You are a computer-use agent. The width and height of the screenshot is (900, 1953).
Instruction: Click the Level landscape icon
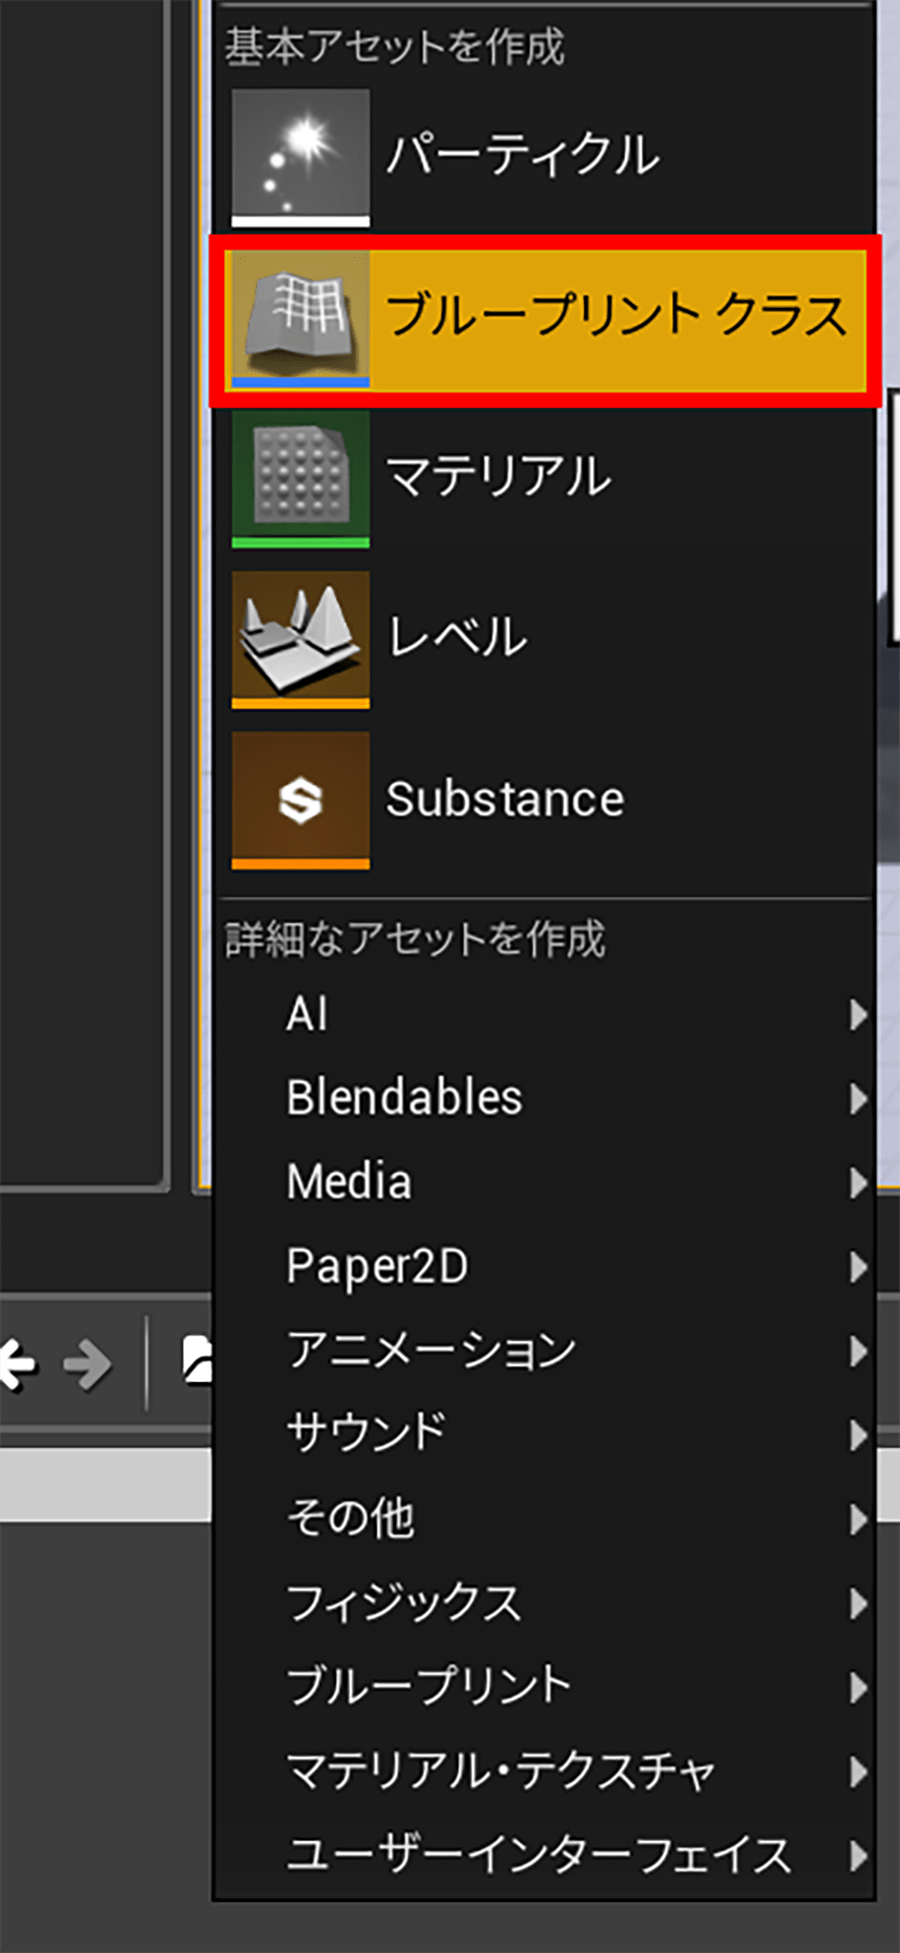300,640
